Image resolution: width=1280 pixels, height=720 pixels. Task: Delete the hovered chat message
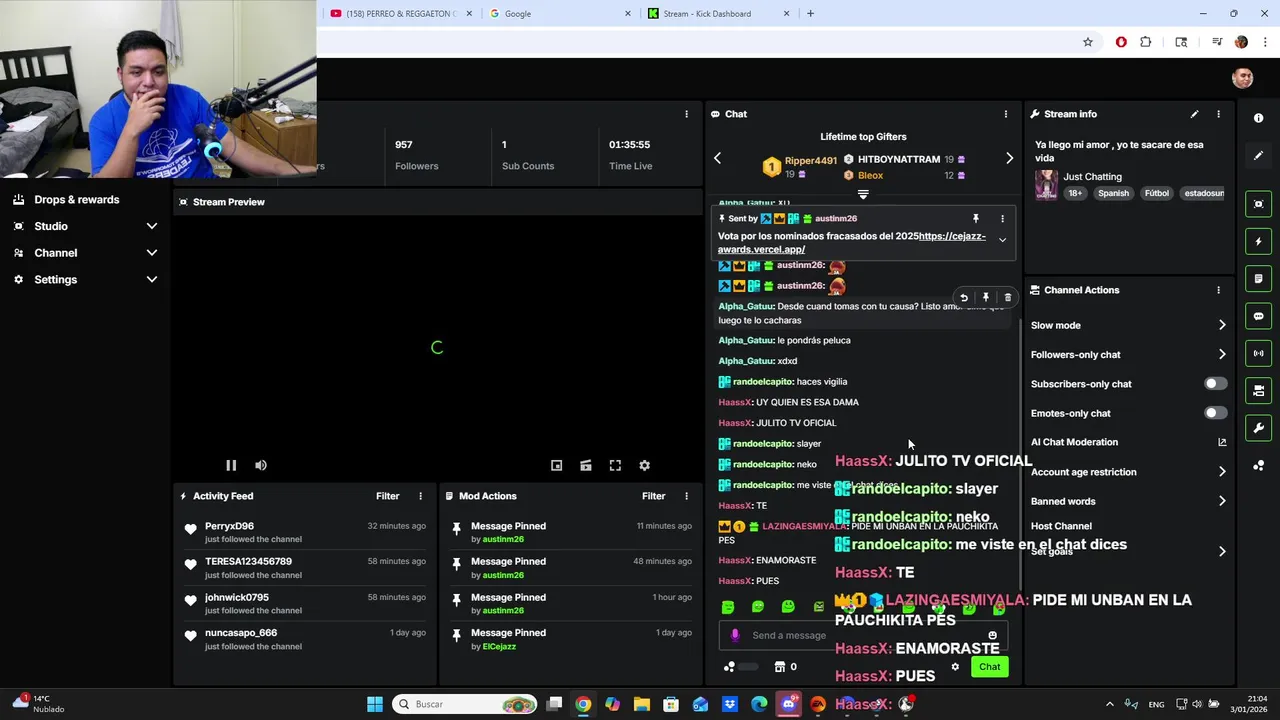1007,297
